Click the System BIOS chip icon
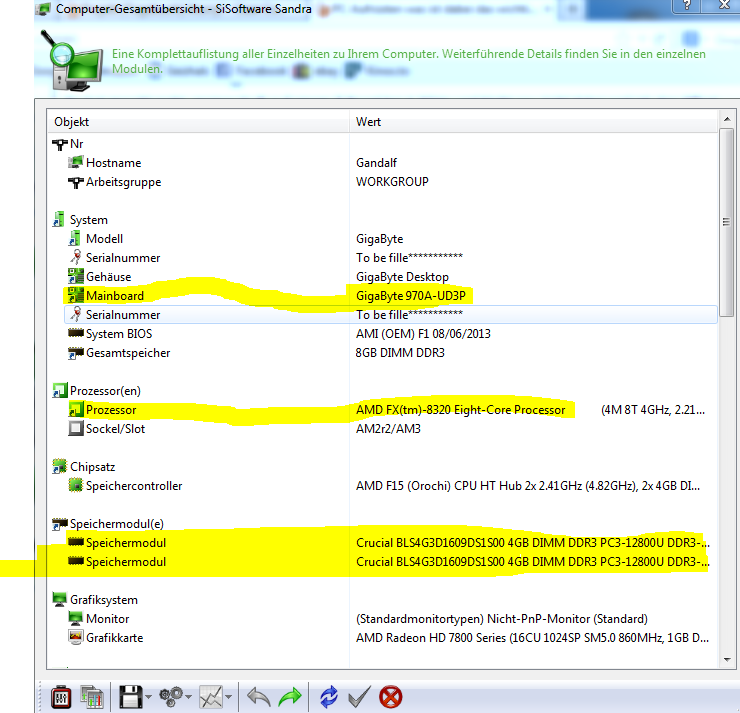 (x=76, y=333)
